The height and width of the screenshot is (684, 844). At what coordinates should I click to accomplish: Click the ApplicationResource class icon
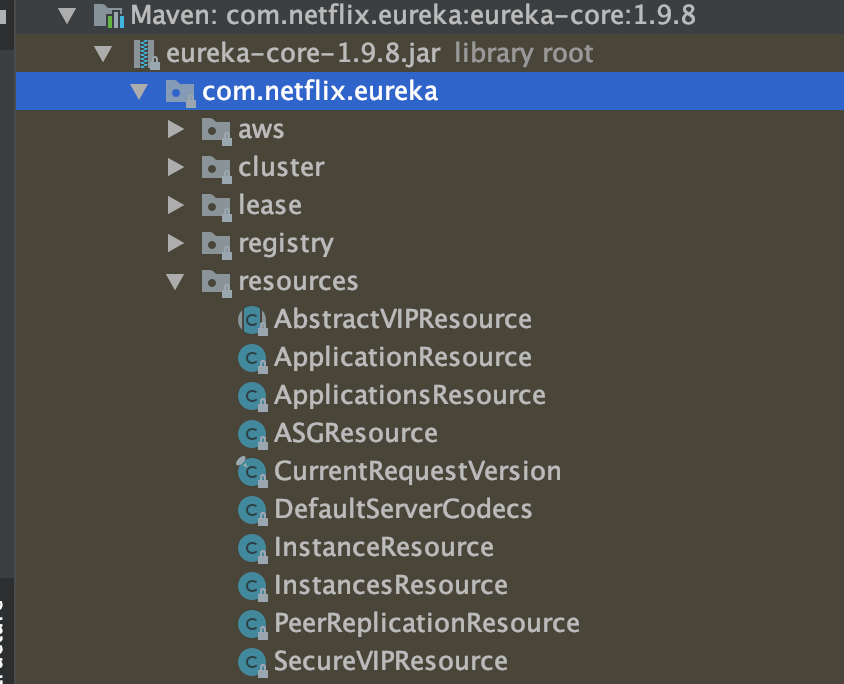[251, 358]
